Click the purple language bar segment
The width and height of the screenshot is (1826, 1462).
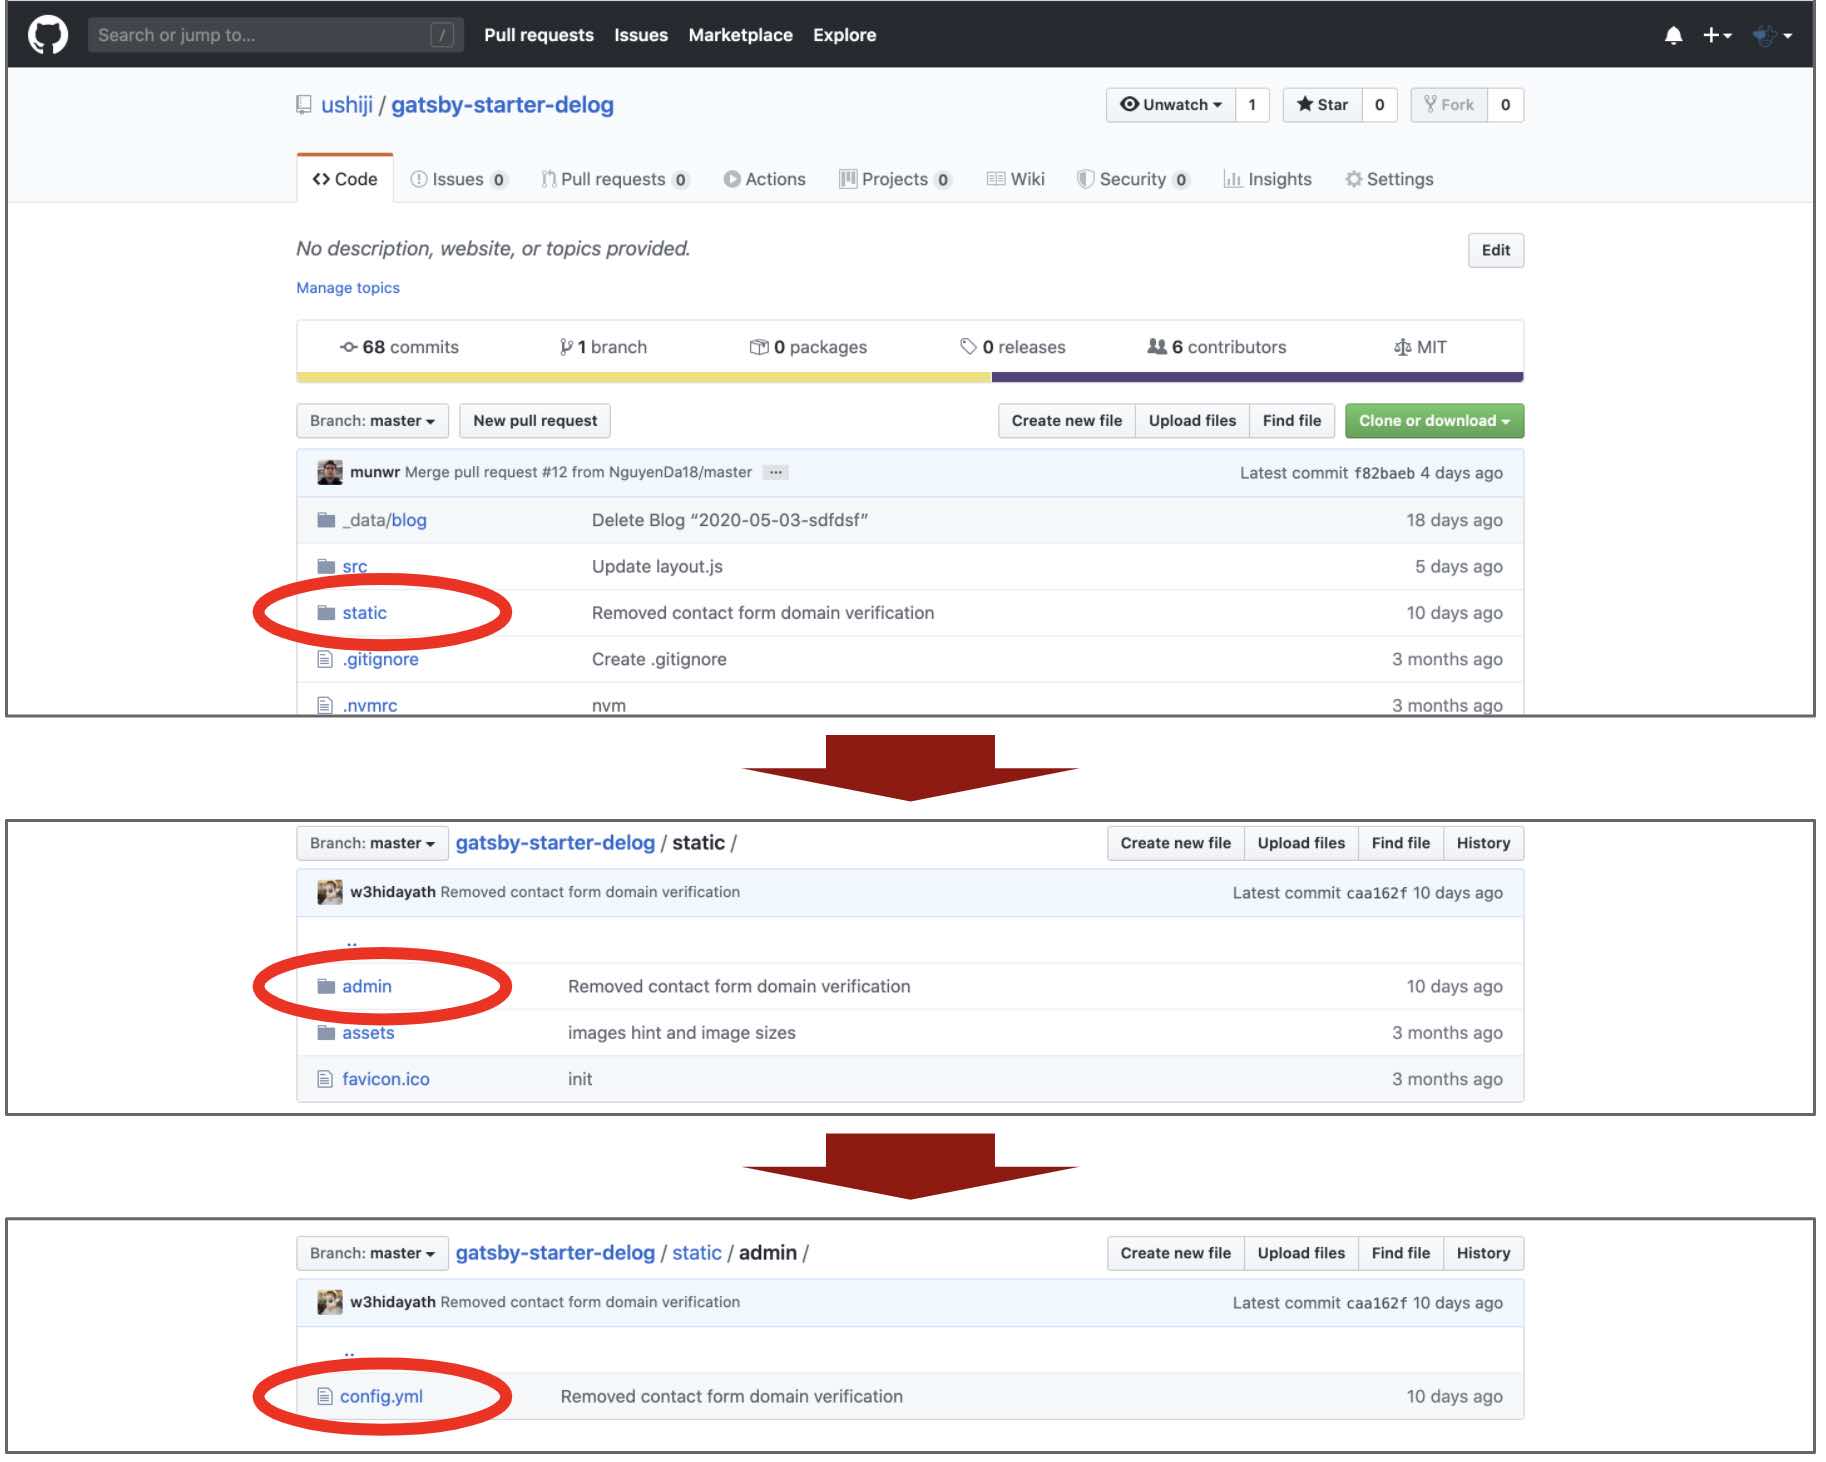[1257, 377]
